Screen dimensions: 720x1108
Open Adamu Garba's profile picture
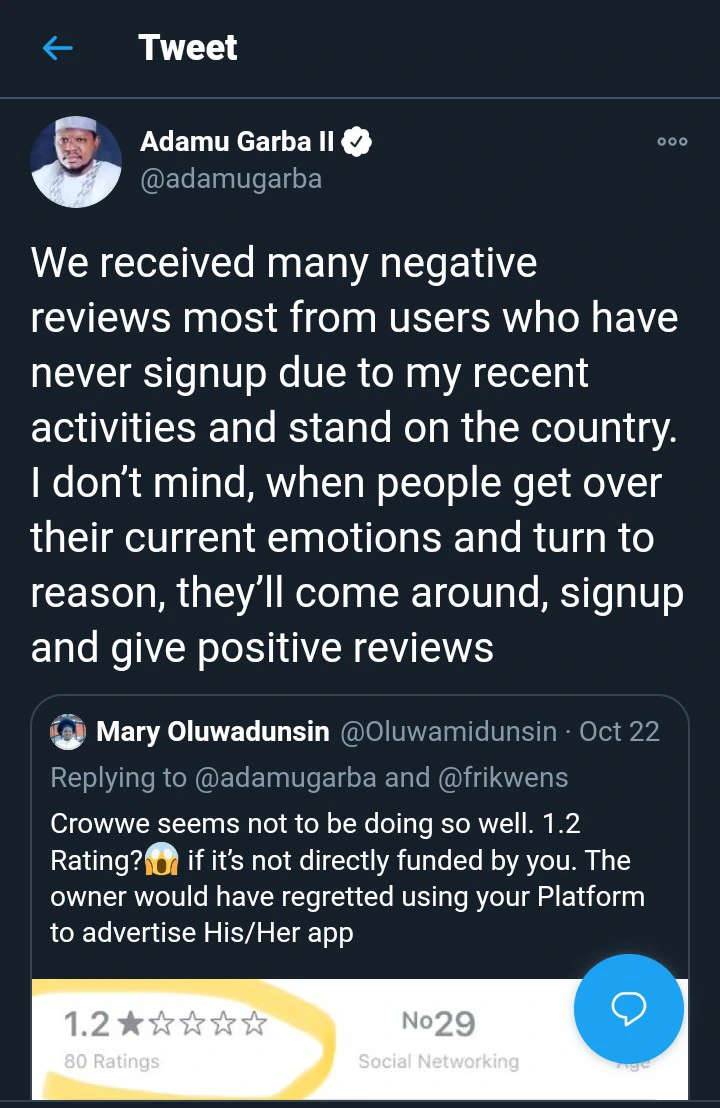(x=76, y=162)
